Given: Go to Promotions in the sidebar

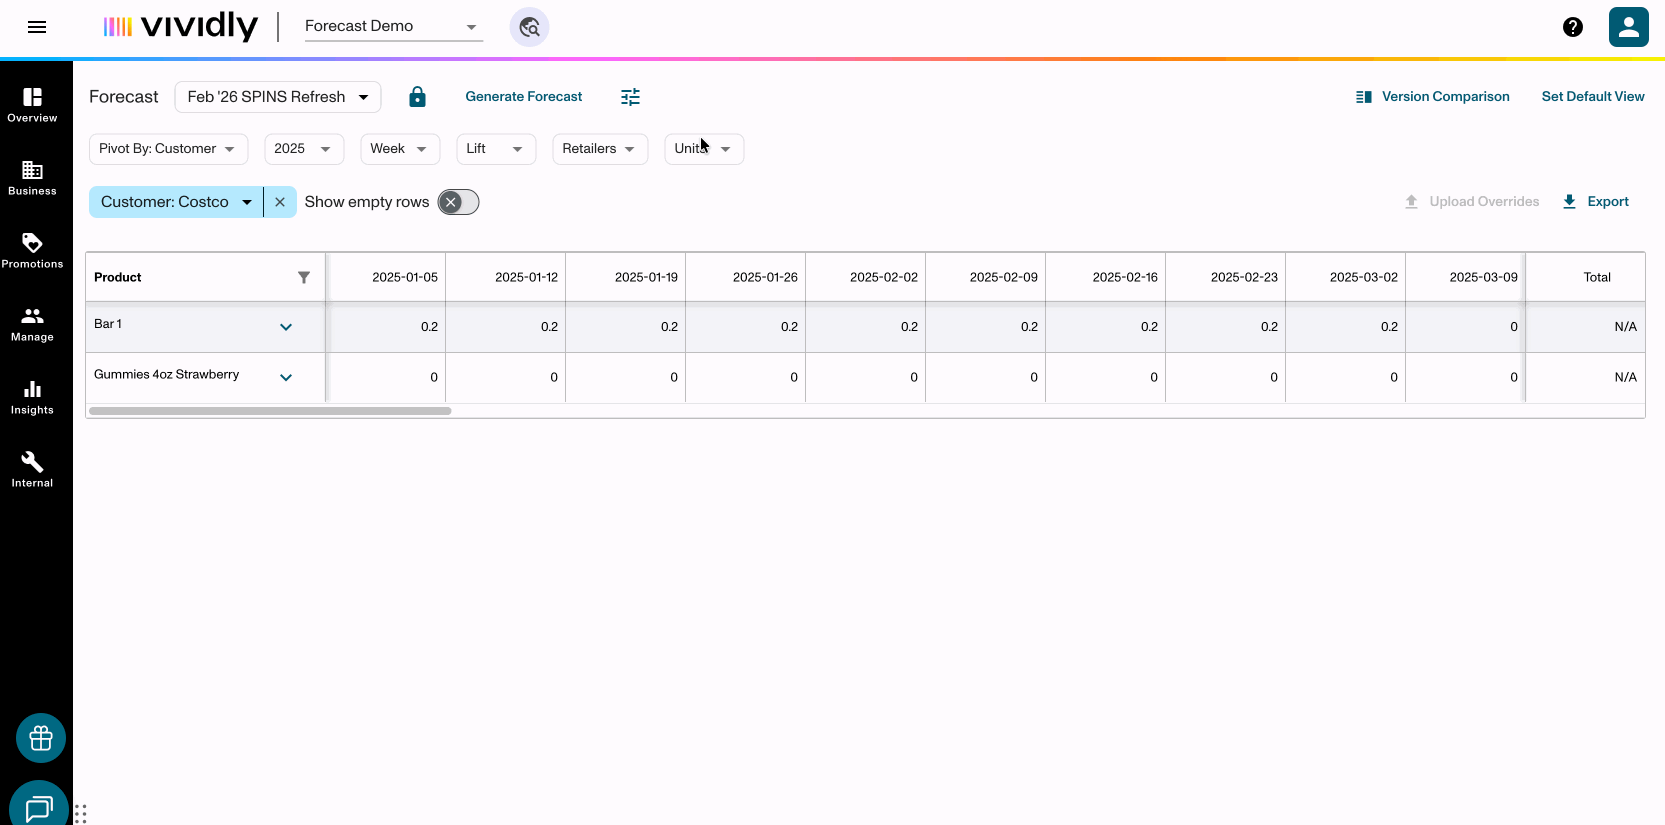Looking at the screenshot, I should 32,250.
